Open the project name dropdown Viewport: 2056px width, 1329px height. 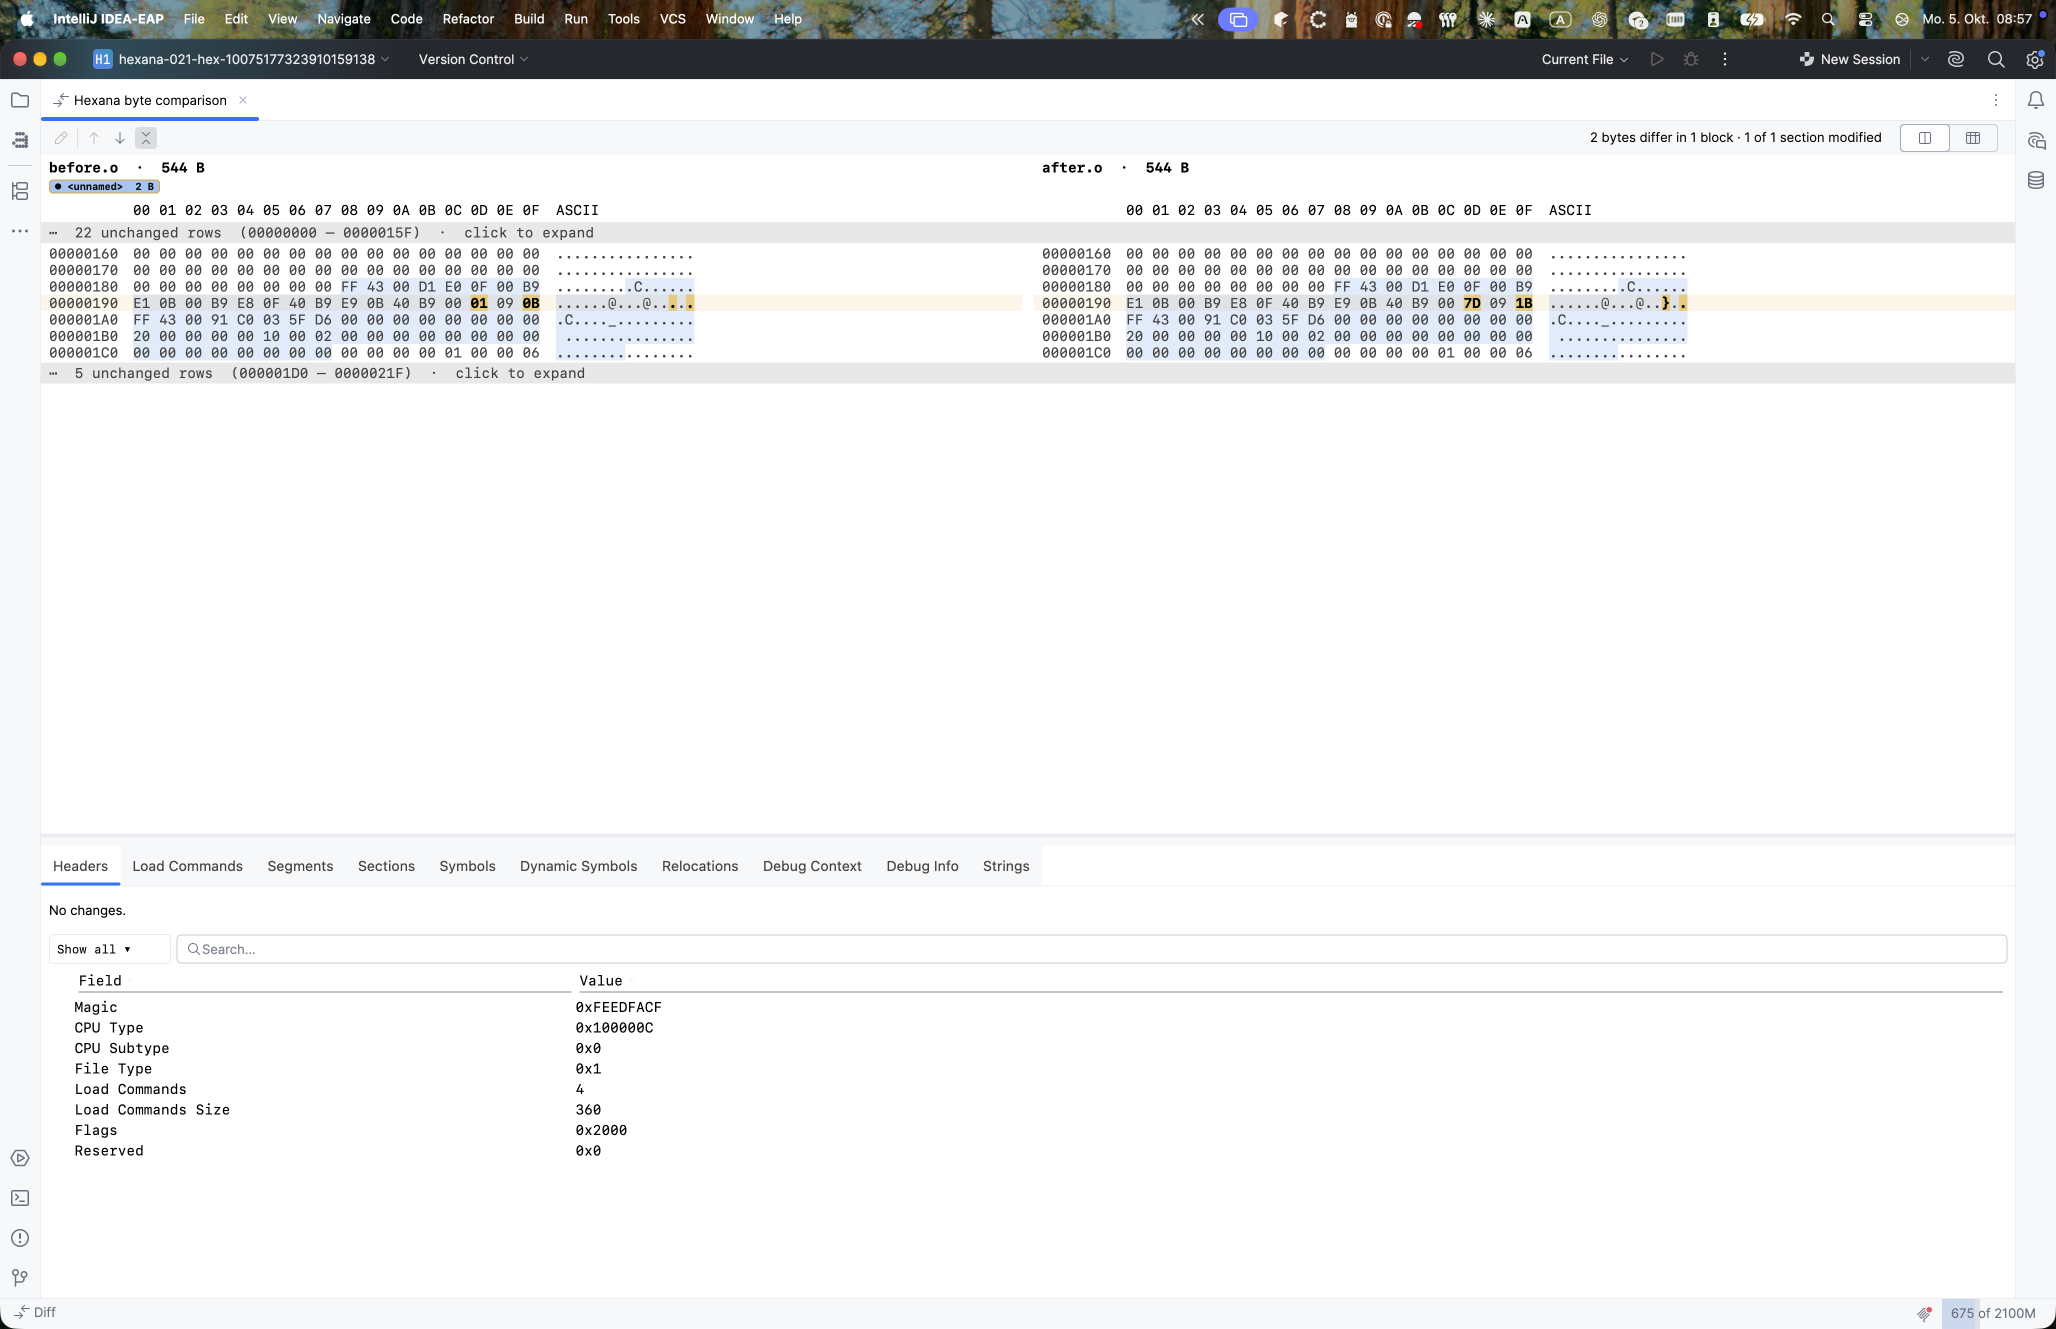(x=241, y=59)
